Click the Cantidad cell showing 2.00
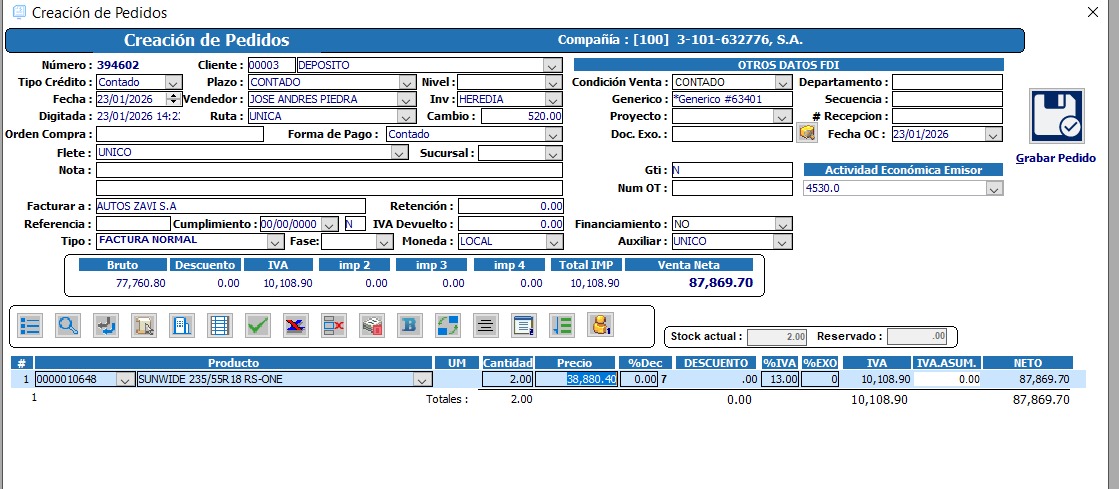Screen dimensions: 1119x489 click(508, 379)
